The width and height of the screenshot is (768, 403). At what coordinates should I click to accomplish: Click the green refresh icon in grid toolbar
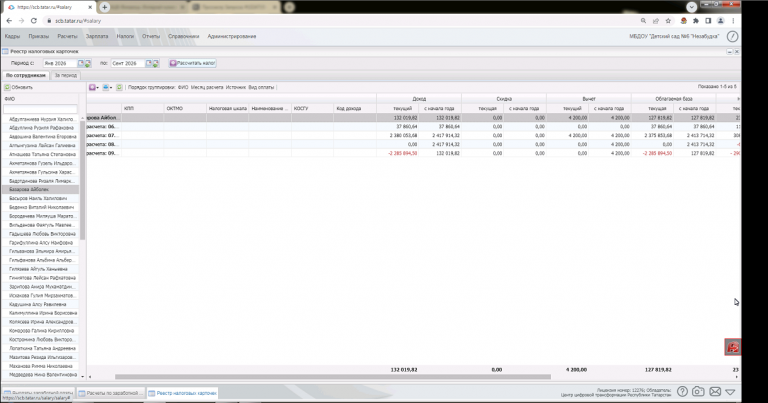[x=119, y=87]
